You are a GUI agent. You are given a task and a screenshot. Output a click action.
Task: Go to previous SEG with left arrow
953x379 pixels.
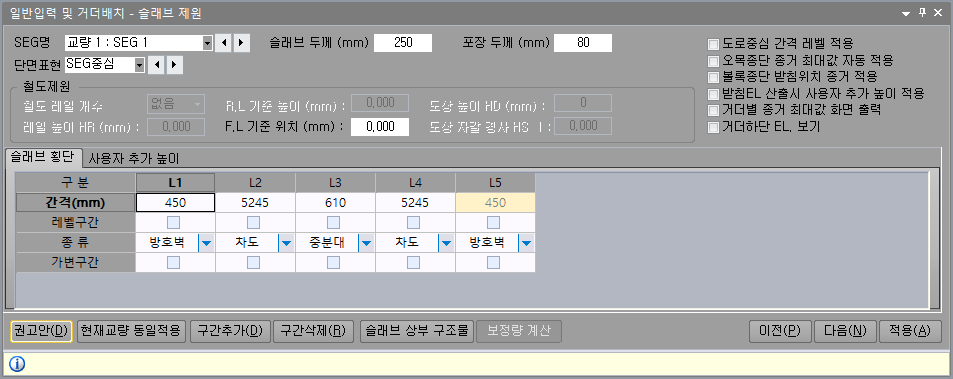(224, 43)
